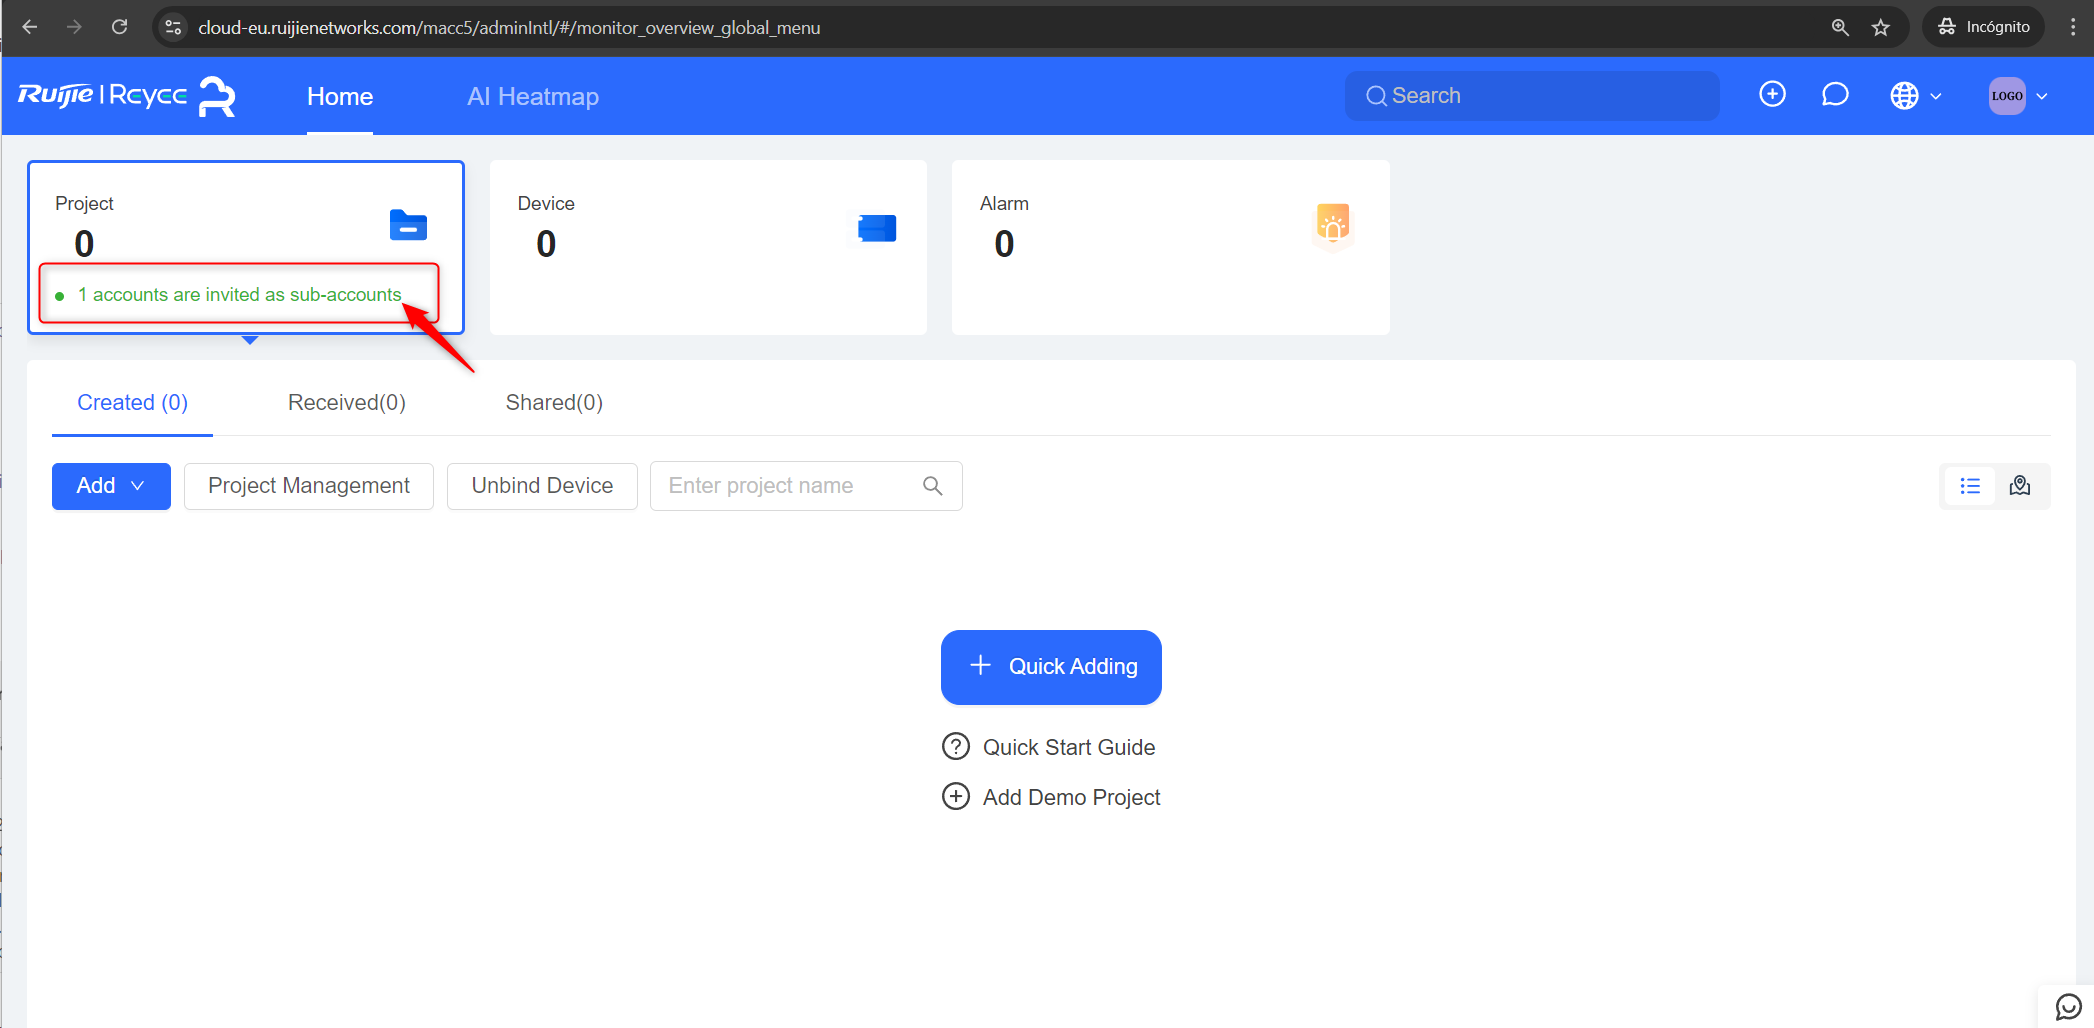Open the messages chat bubble icon

(1835, 95)
